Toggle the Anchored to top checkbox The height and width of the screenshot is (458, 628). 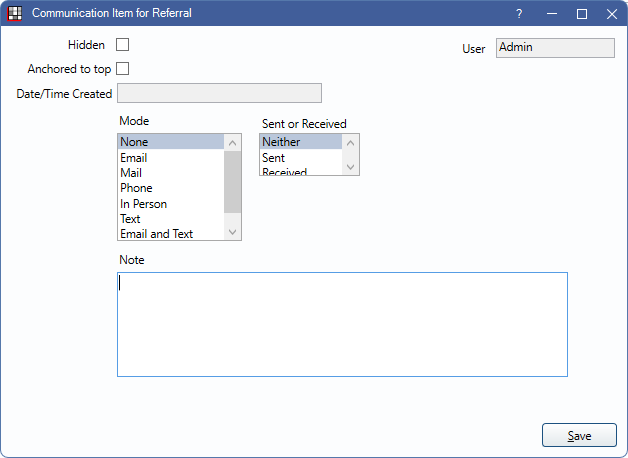click(x=123, y=69)
